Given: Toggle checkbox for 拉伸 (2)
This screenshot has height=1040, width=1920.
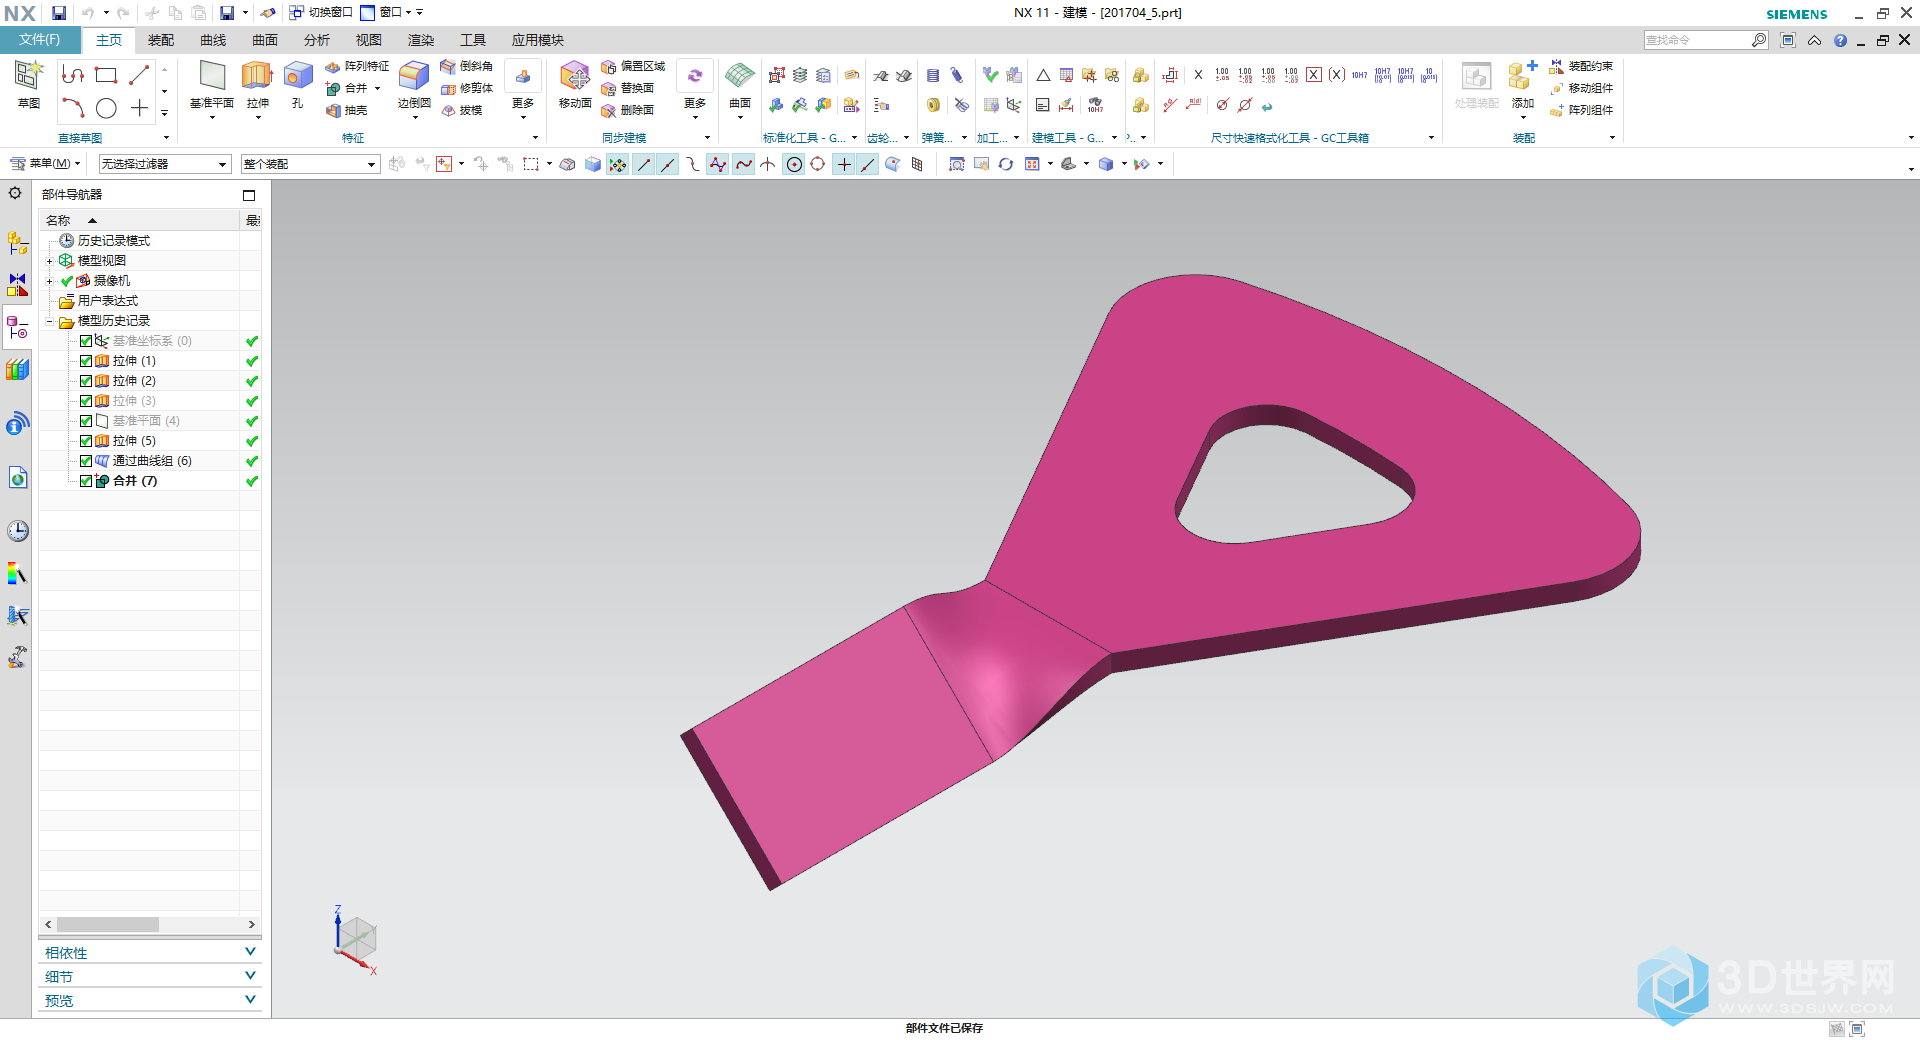Looking at the screenshot, I should [86, 381].
